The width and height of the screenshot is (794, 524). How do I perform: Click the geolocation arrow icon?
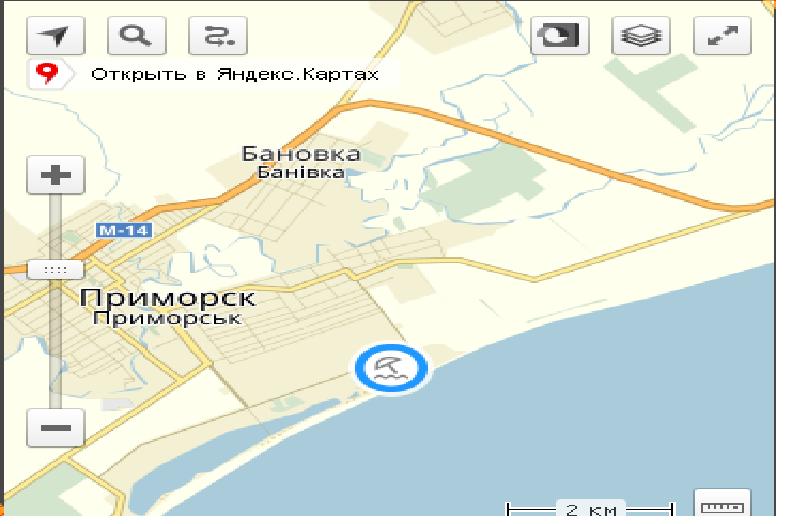pyautogui.click(x=56, y=35)
